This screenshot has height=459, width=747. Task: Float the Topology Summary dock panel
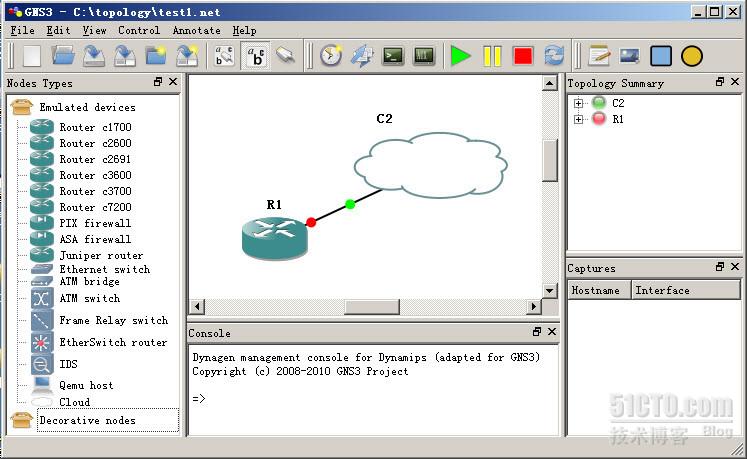point(720,82)
